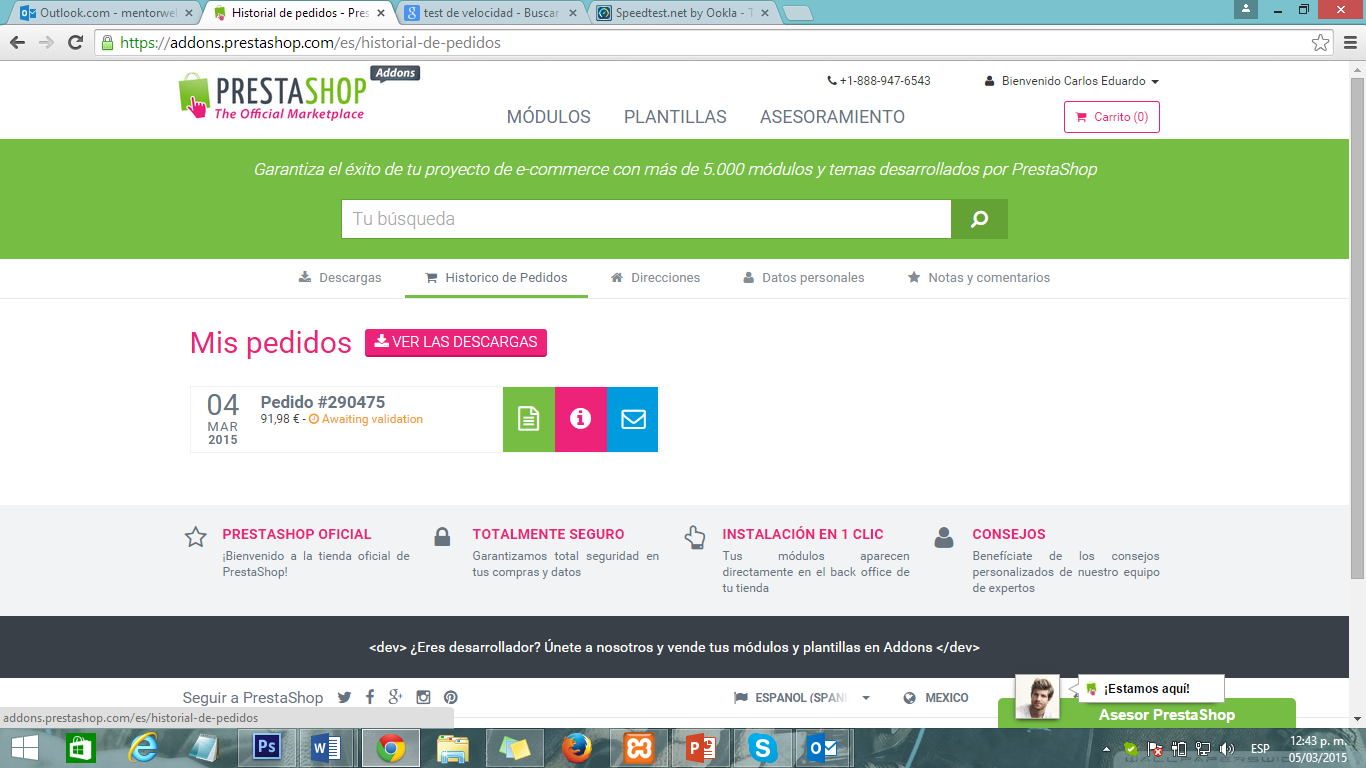
Task: Open the Datos personales tab
Action: click(x=803, y=278)
